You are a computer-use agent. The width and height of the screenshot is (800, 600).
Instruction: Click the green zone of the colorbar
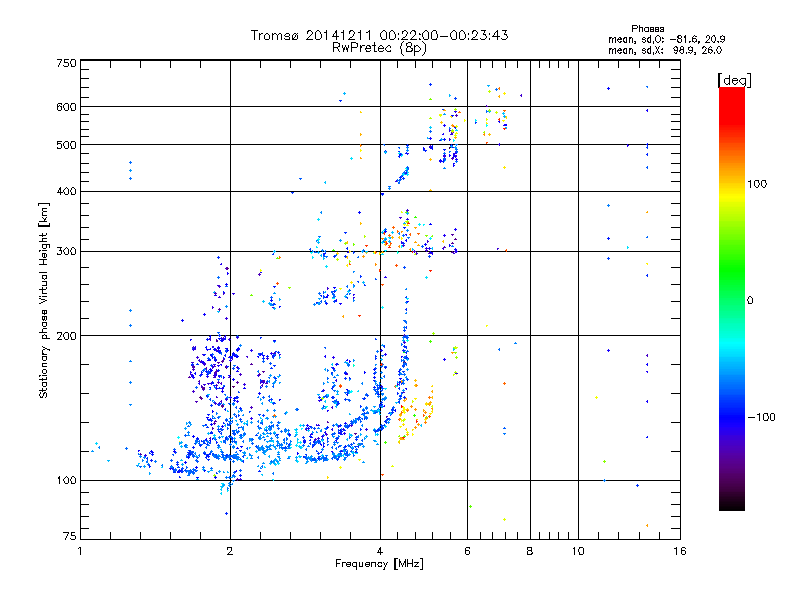(732, 270)
